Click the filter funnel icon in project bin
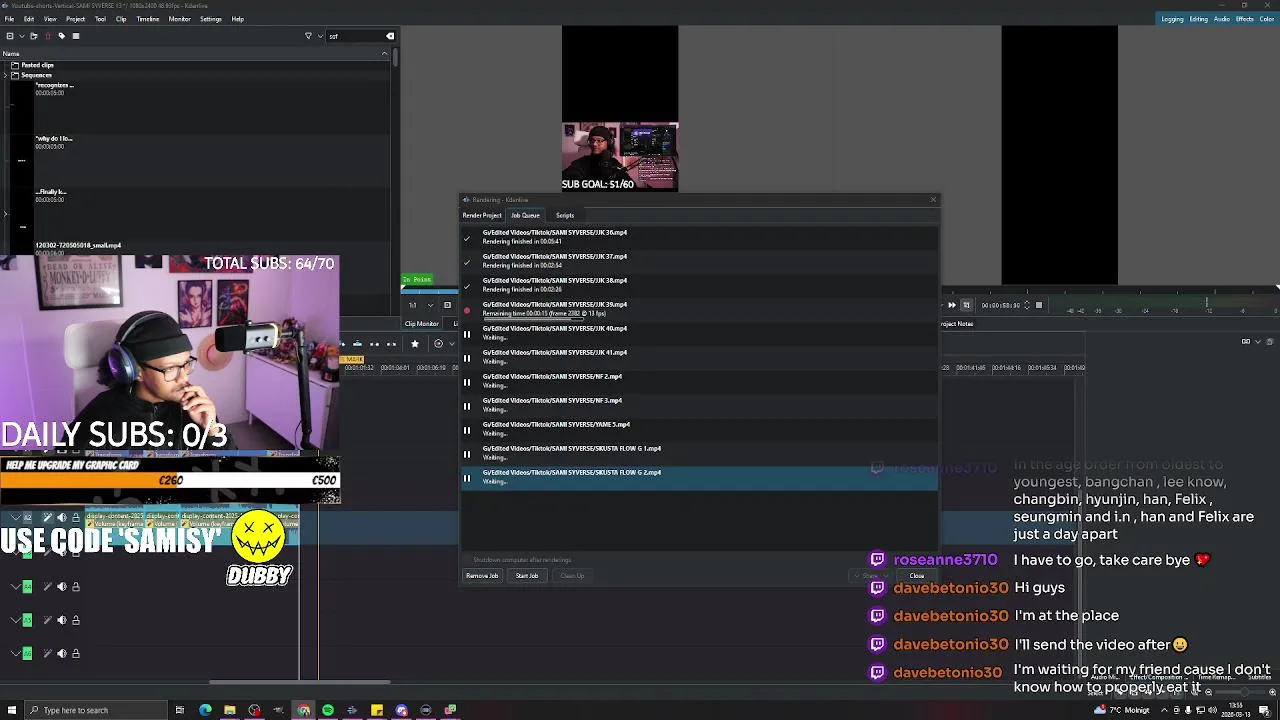 (308, 36)
